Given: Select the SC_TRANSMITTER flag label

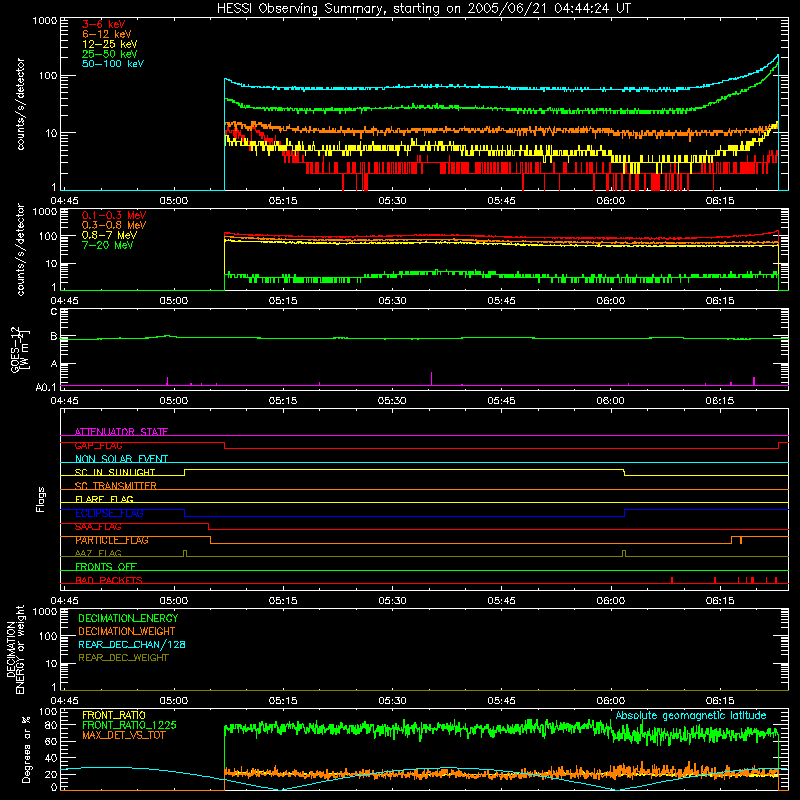Looking at the screenshot, I should point(115,486).
